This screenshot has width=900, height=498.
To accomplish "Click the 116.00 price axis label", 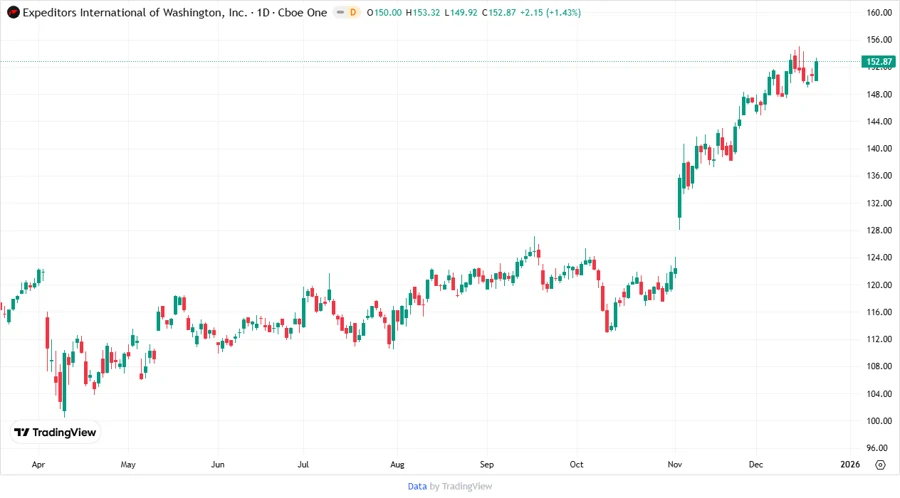I will pos(879,312).
